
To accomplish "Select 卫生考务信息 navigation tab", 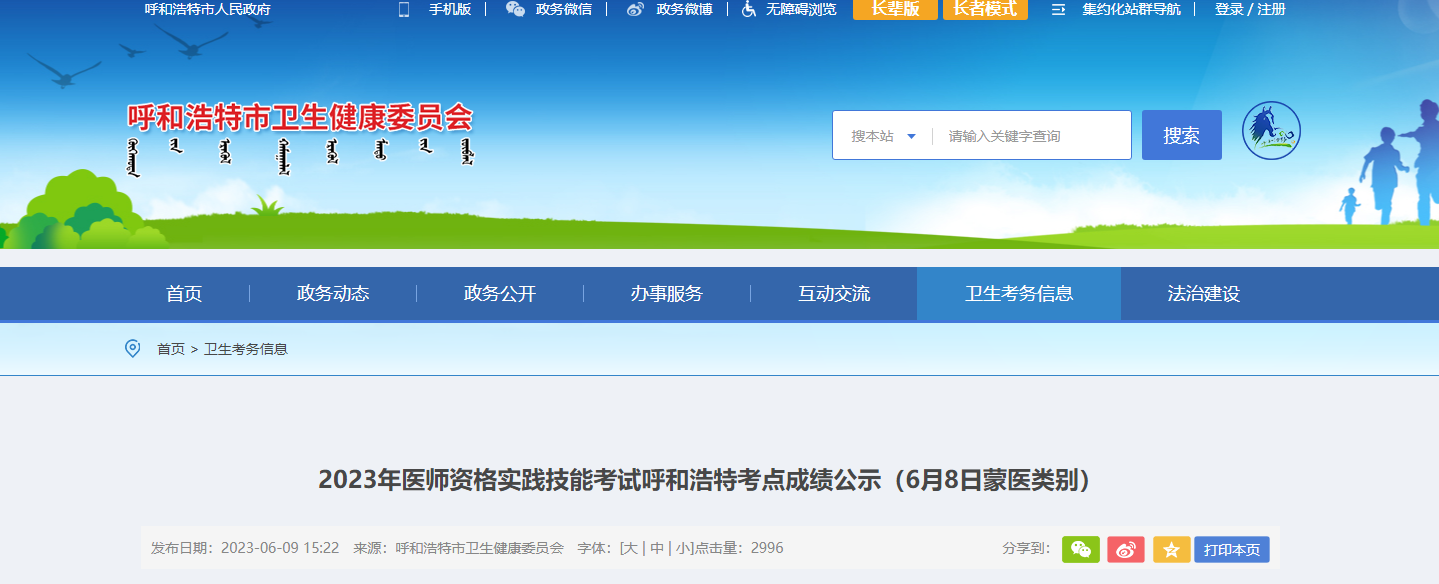I will click(x=1019, y=294).
